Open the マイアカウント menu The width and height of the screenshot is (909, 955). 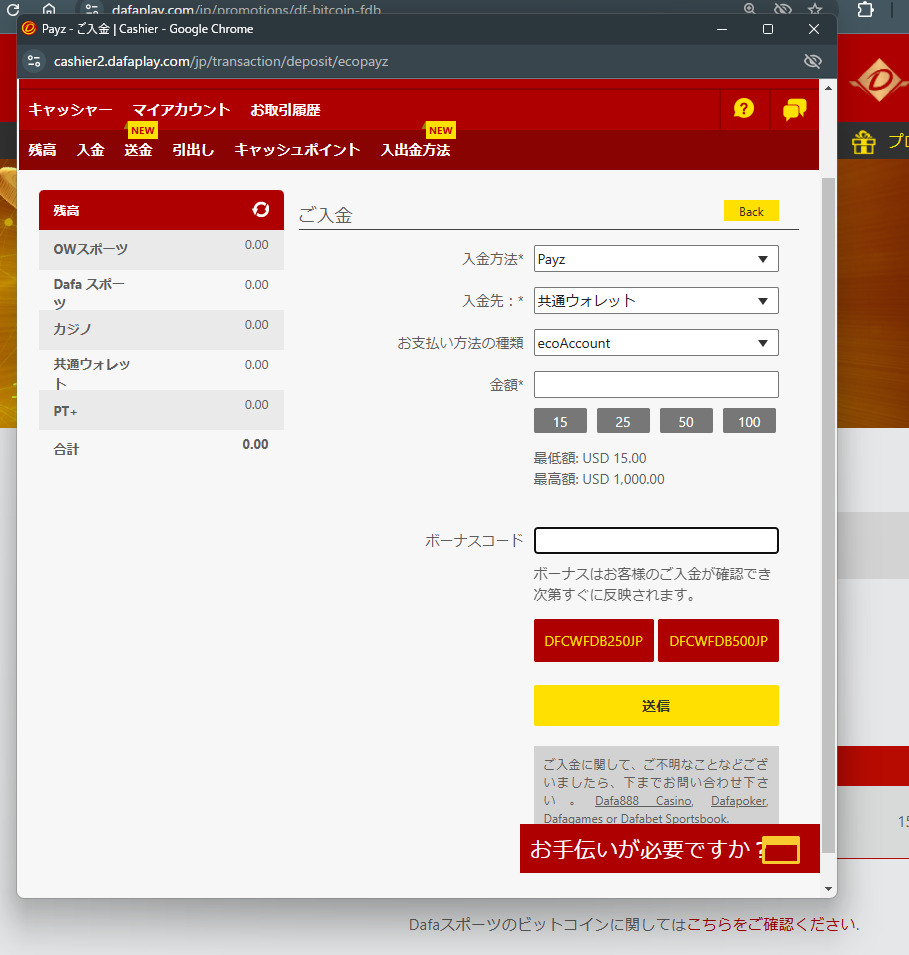pyautogui.click(x=181, y=110)
